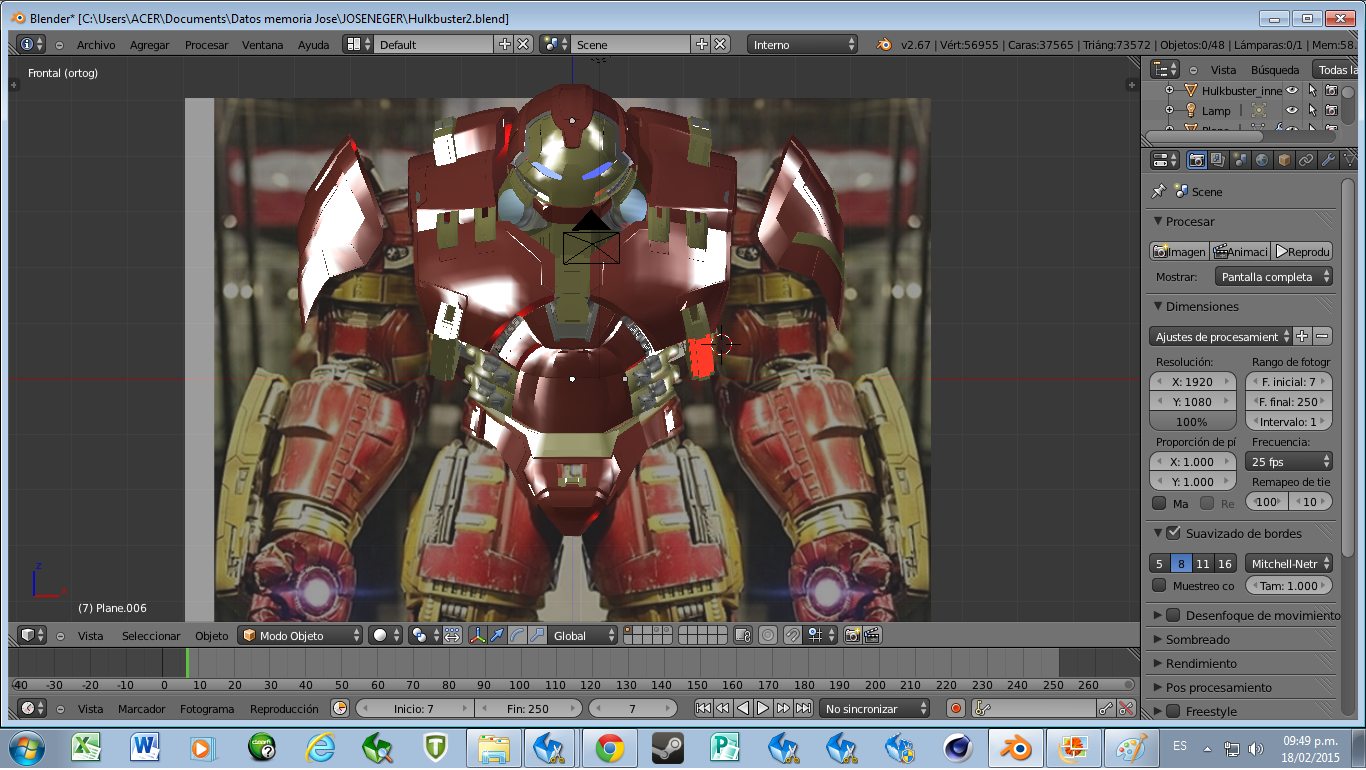
Task: Toggle renderability camera for Hulkbuster_inne object
Action: pyautogui.click(x=1331, y=90)
